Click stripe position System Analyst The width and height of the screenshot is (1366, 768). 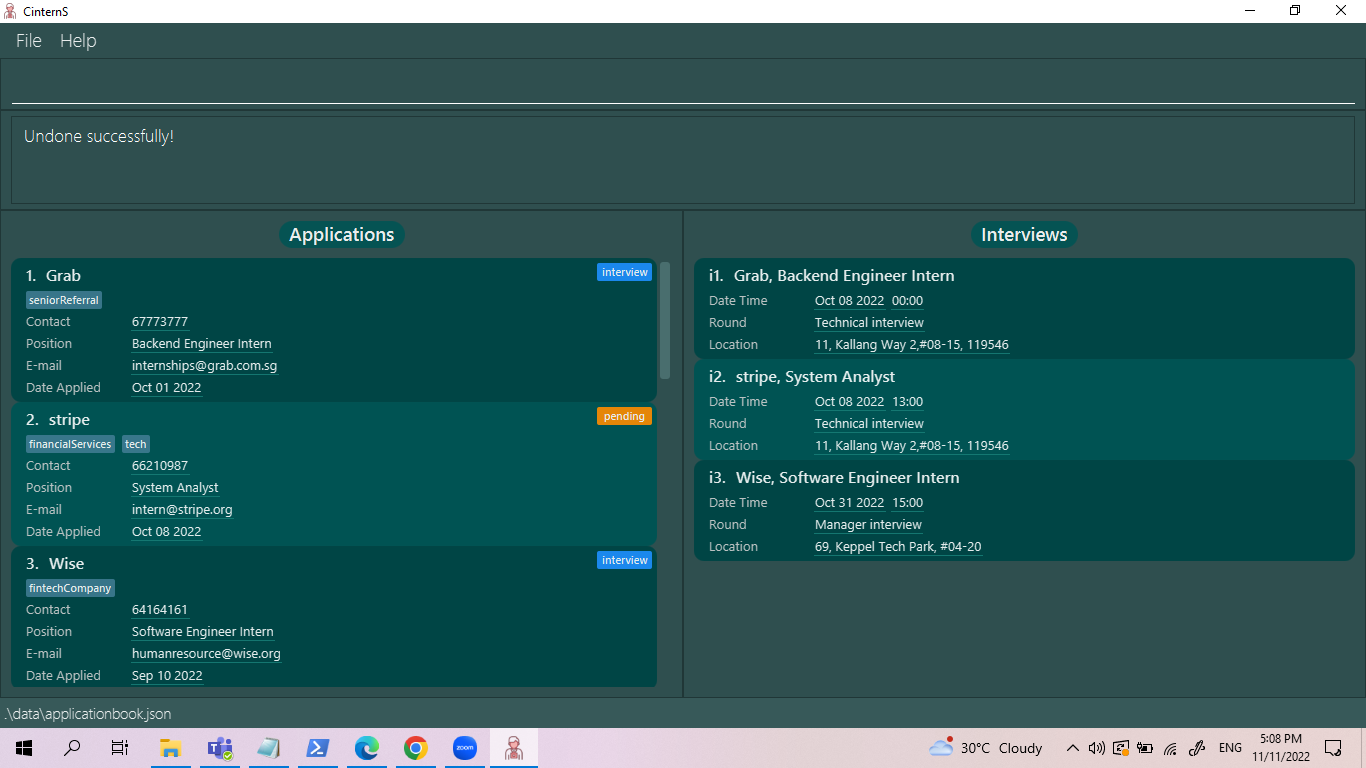175,488
